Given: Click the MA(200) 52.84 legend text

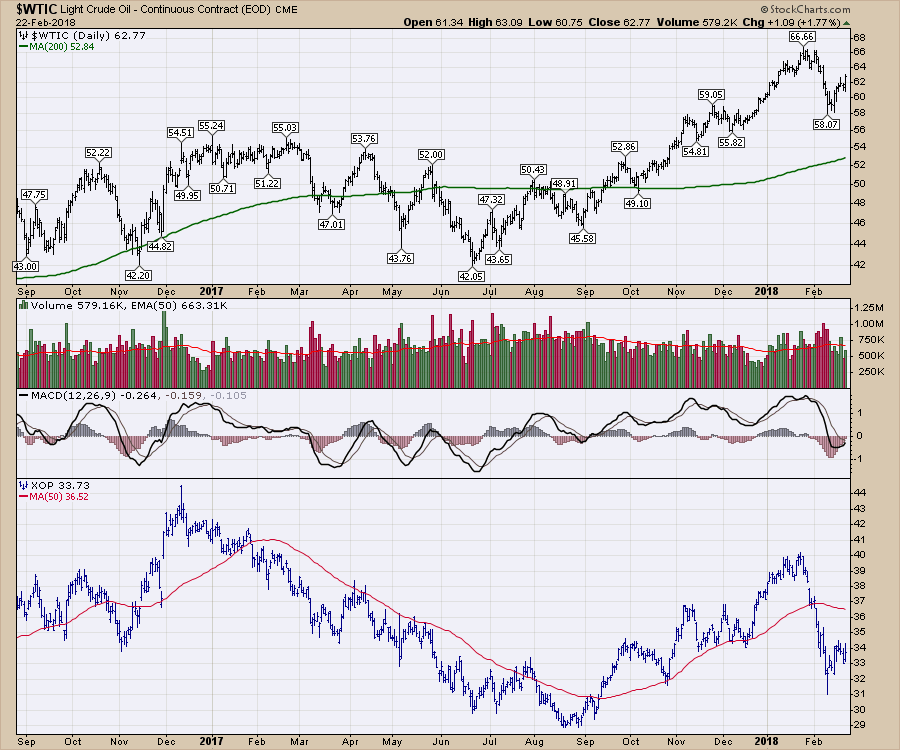Looking at the screenshot, I should tap(61, 47).
